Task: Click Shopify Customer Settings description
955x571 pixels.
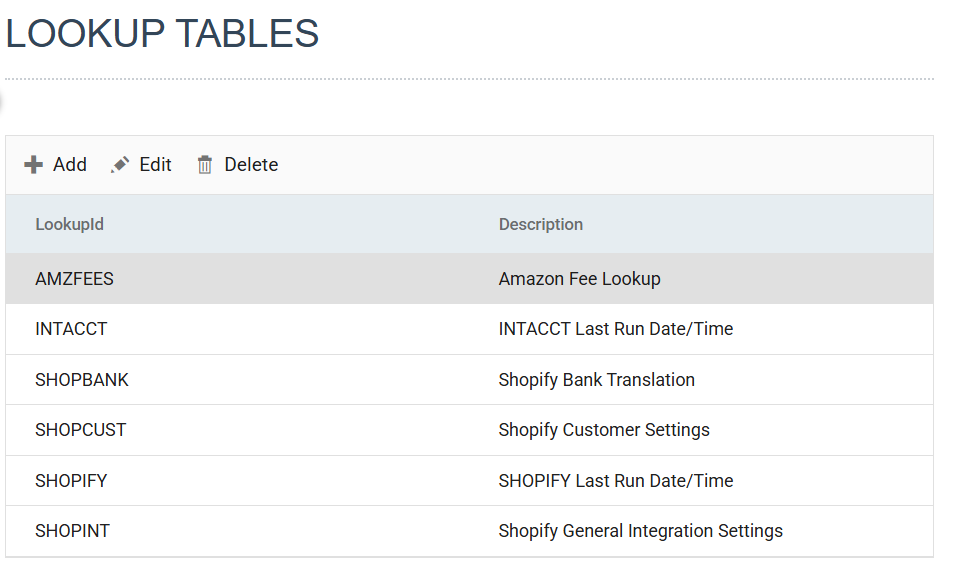Action: (x=604, y=430)
